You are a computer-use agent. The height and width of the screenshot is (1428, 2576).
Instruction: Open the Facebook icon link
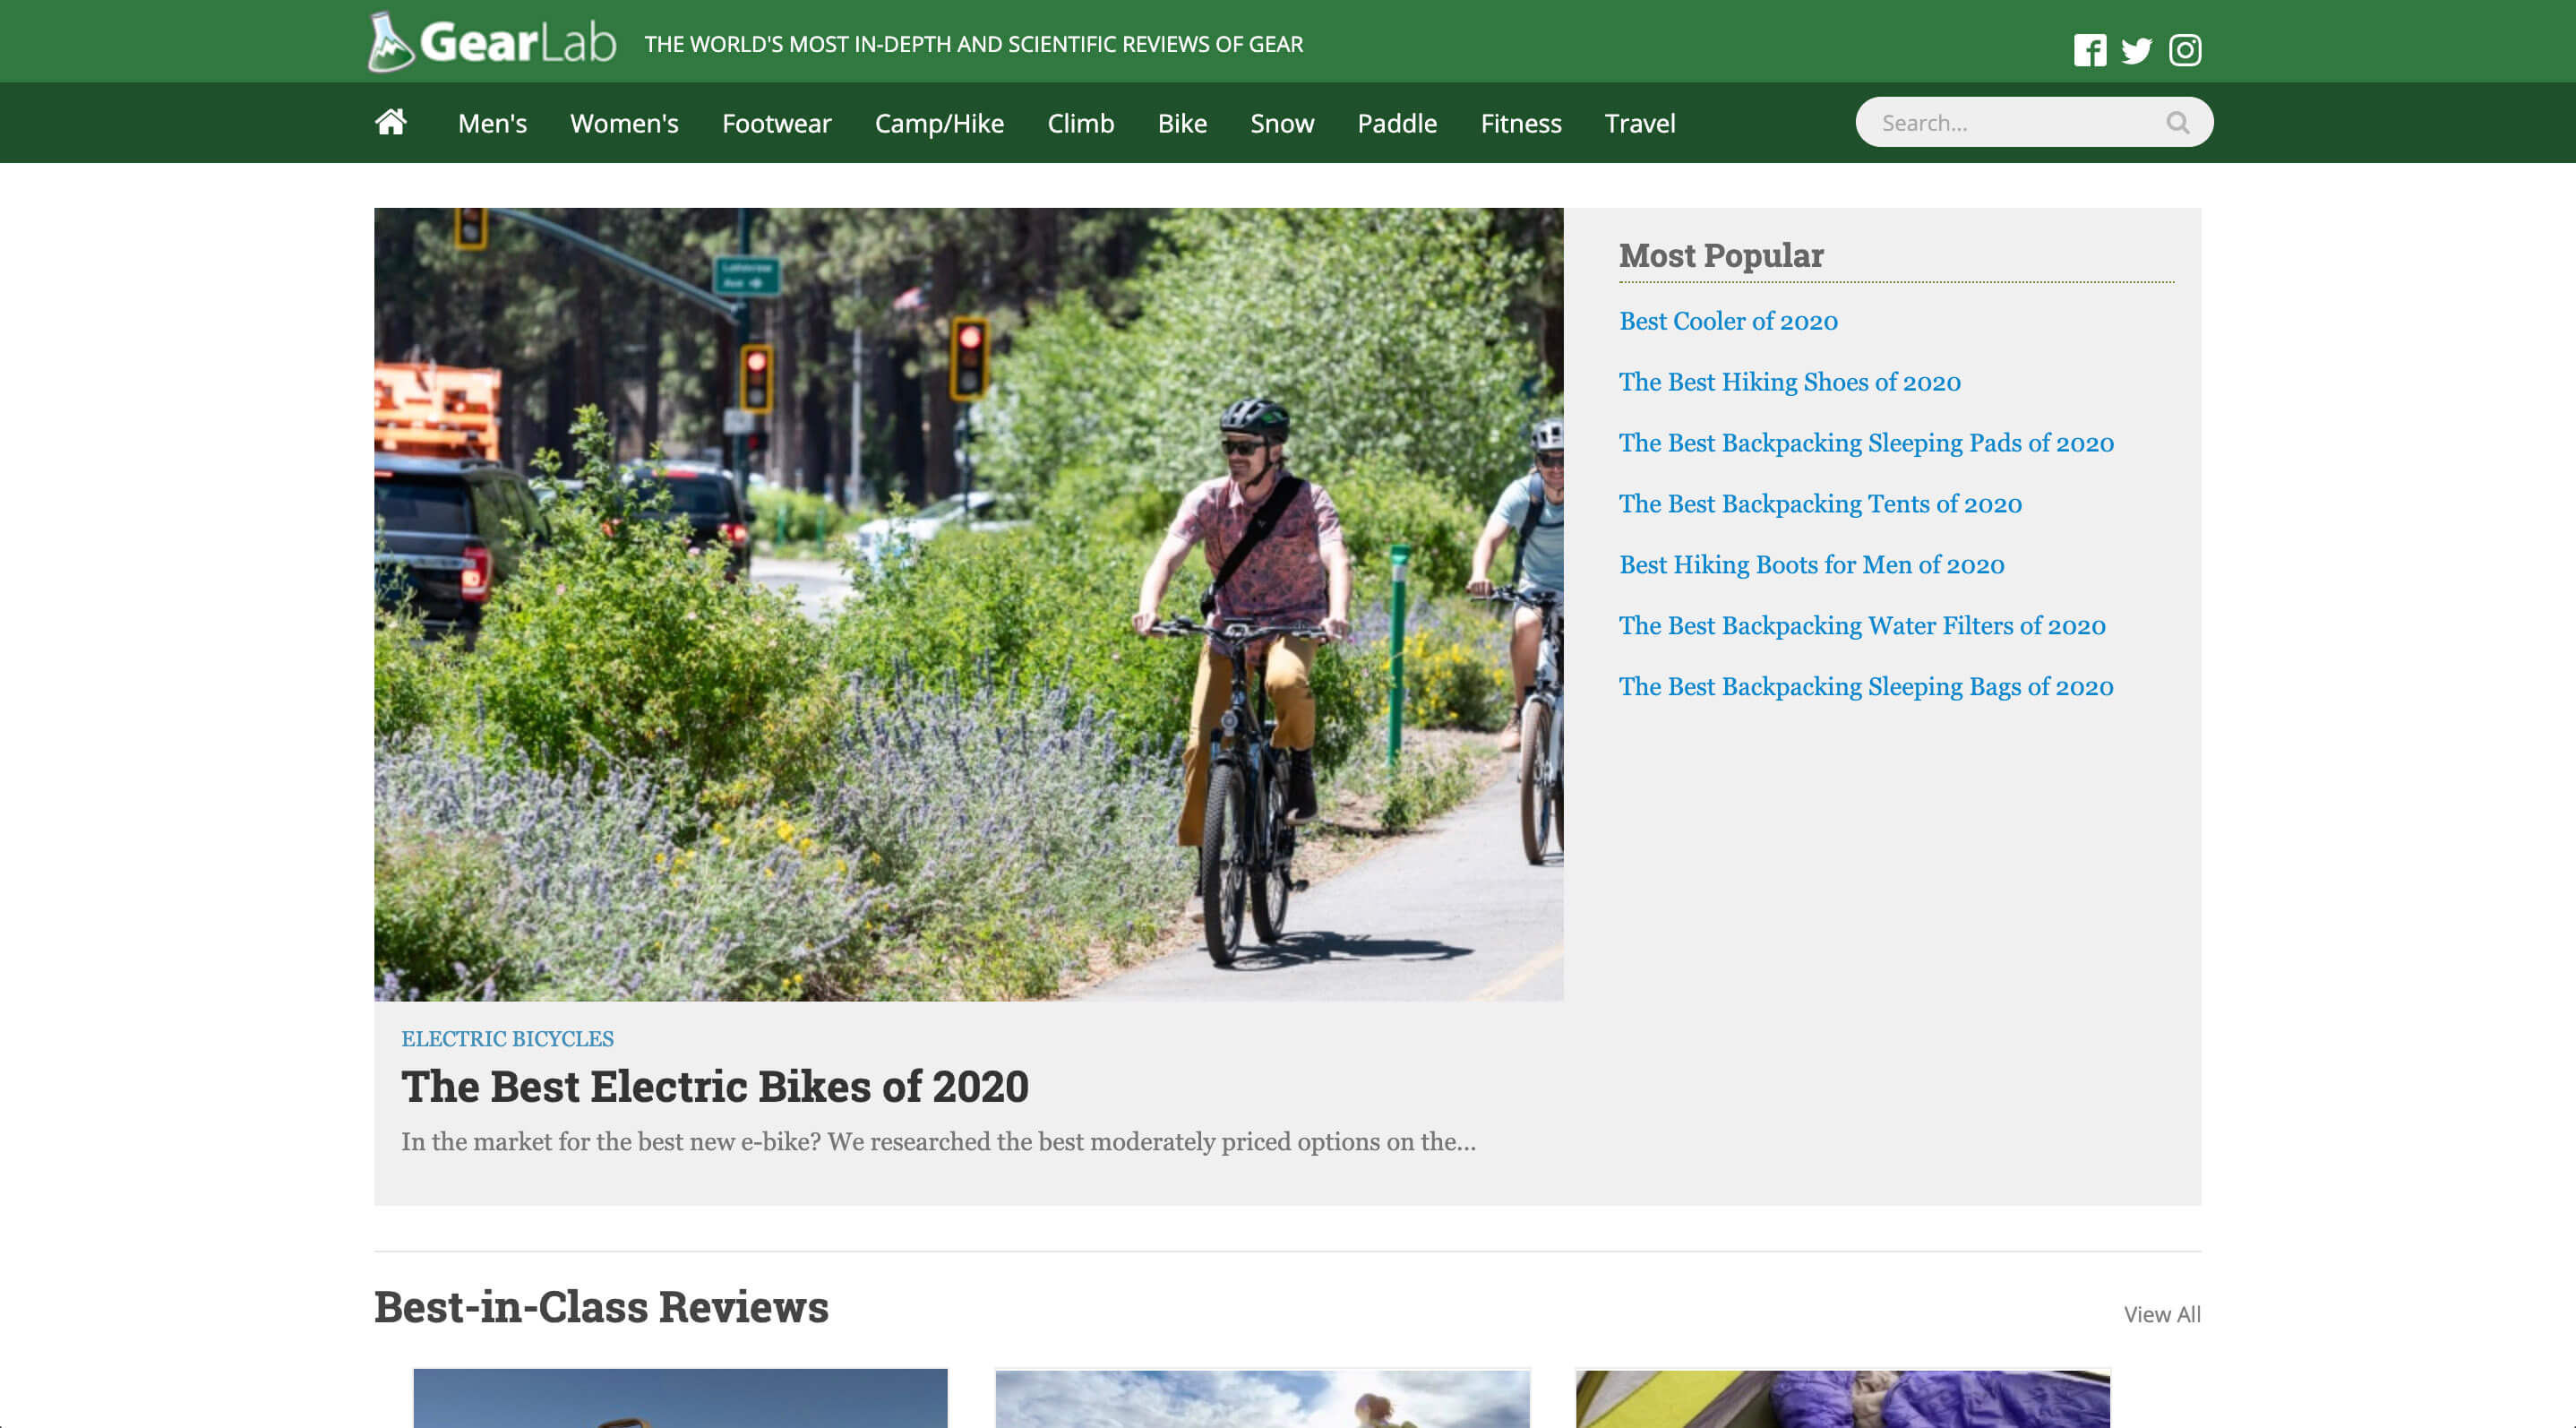(2091, 47)
